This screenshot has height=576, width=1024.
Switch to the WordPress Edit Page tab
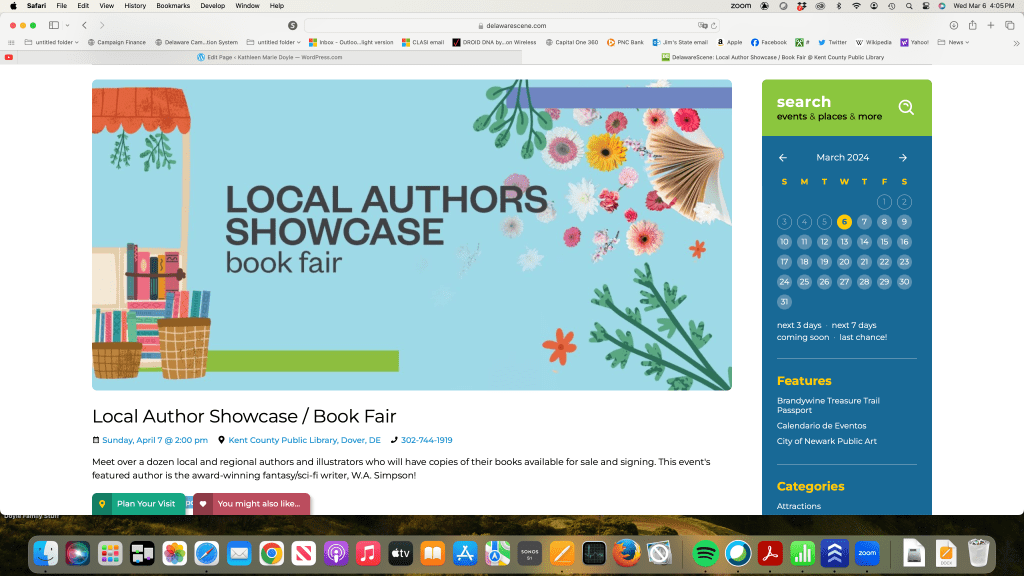click(269, 57)
